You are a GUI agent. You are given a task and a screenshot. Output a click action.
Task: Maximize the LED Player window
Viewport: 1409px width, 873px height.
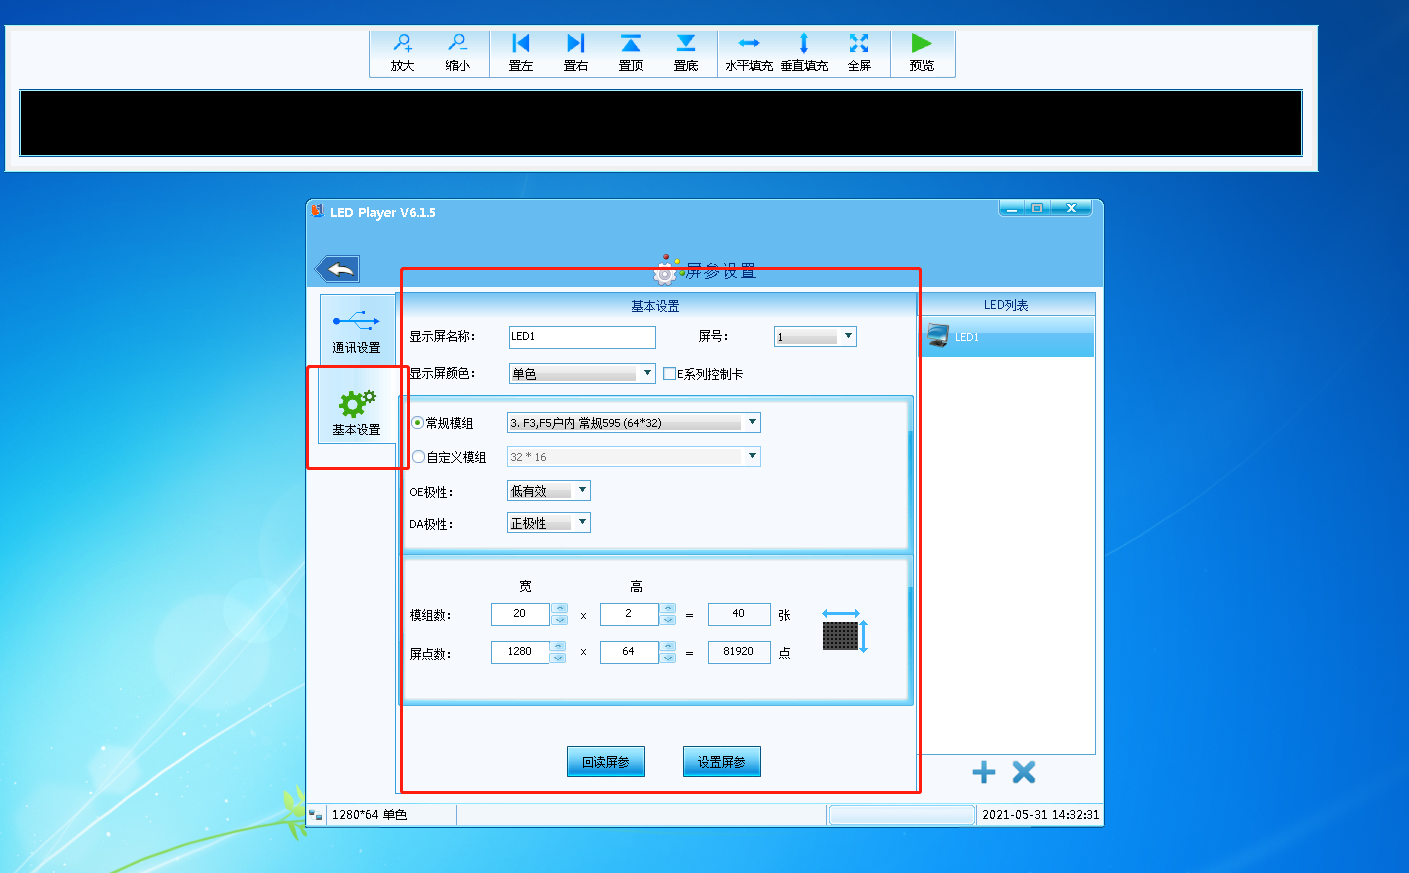(x=1037, y=208)
